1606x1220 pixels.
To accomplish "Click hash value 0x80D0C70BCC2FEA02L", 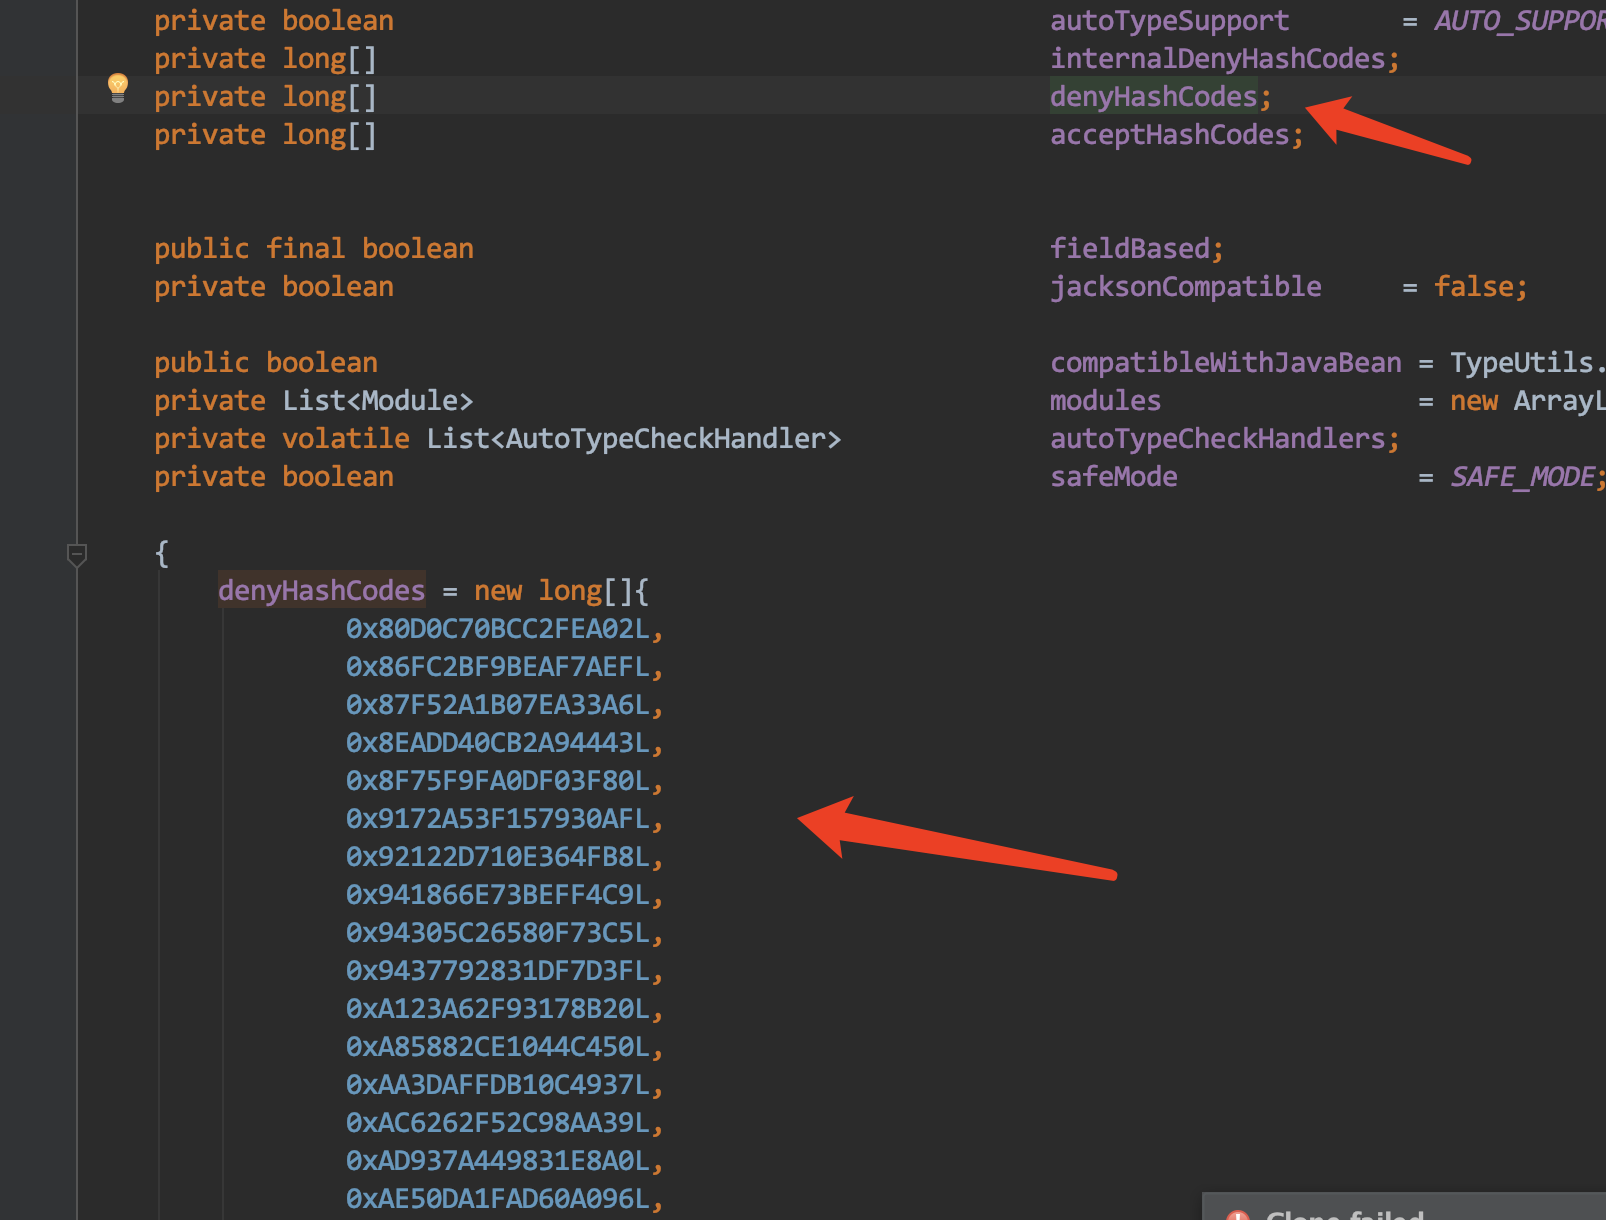I will pyautogui.click(x=497, y=629).
